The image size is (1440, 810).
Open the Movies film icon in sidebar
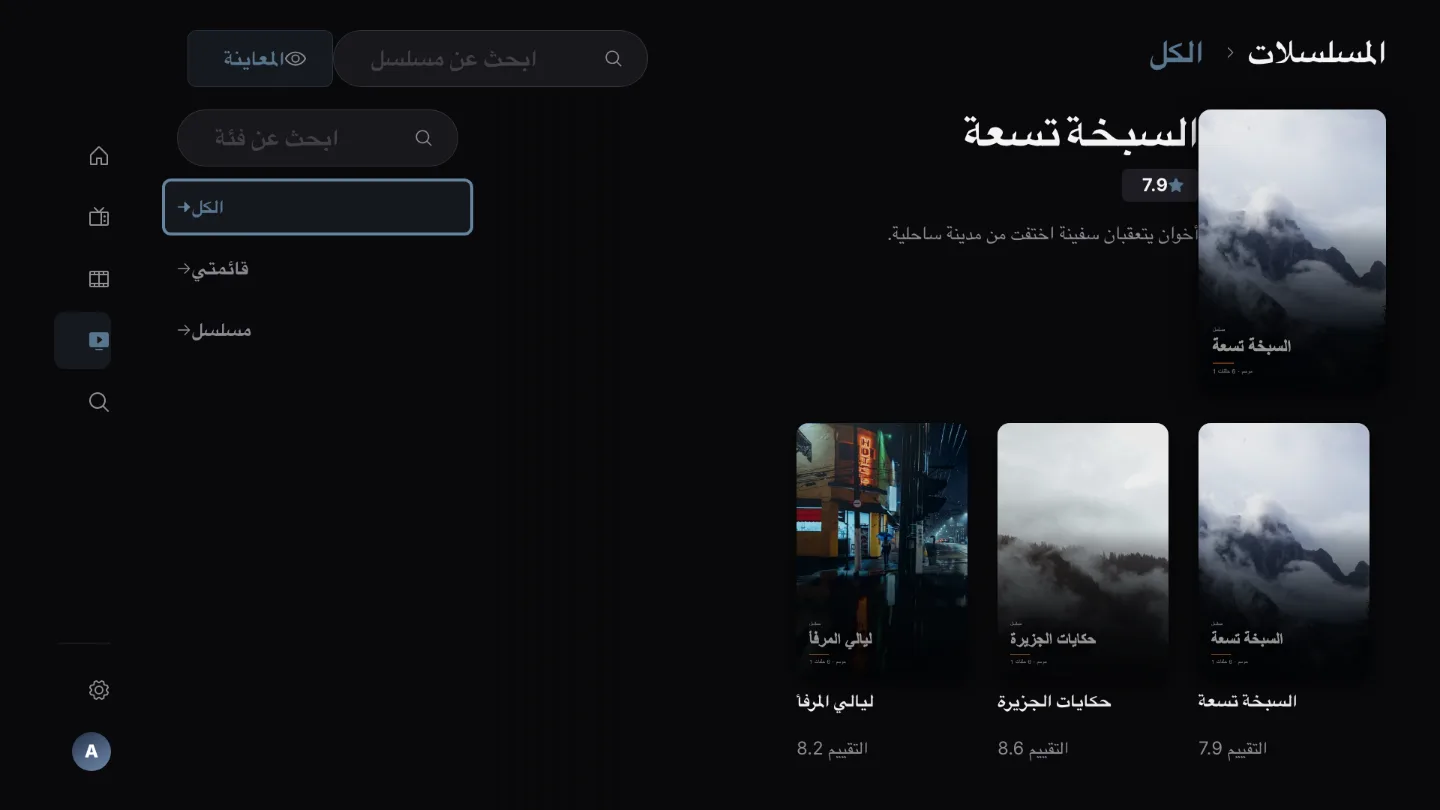coord(98,279)
